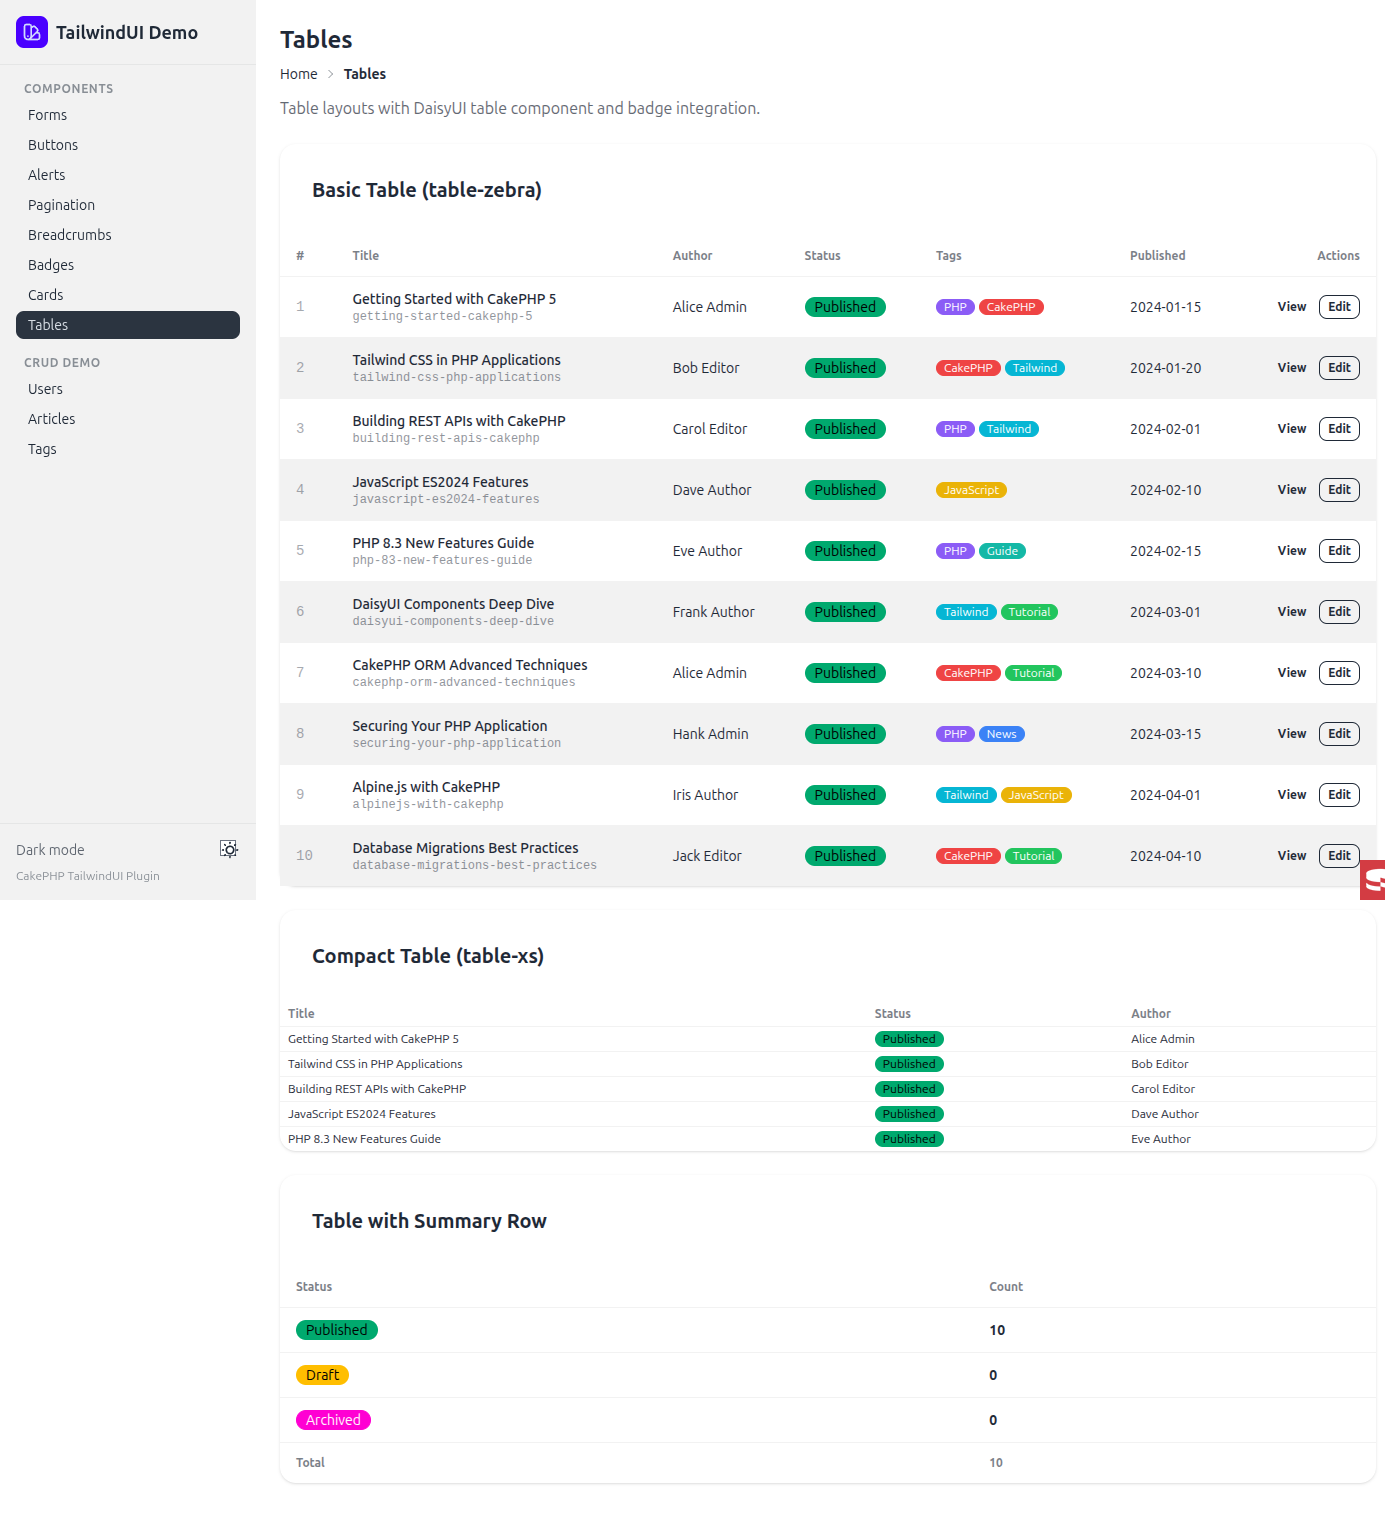Click the Home breadcrumb link

[299, 74]
